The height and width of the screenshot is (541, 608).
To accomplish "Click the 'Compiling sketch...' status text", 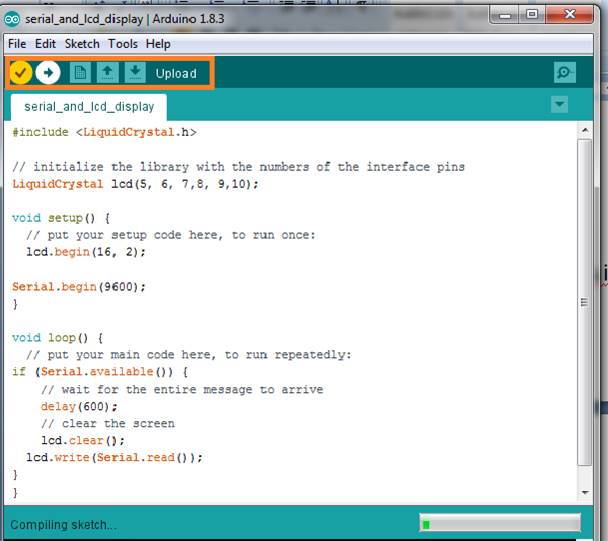I will (63, 525).
